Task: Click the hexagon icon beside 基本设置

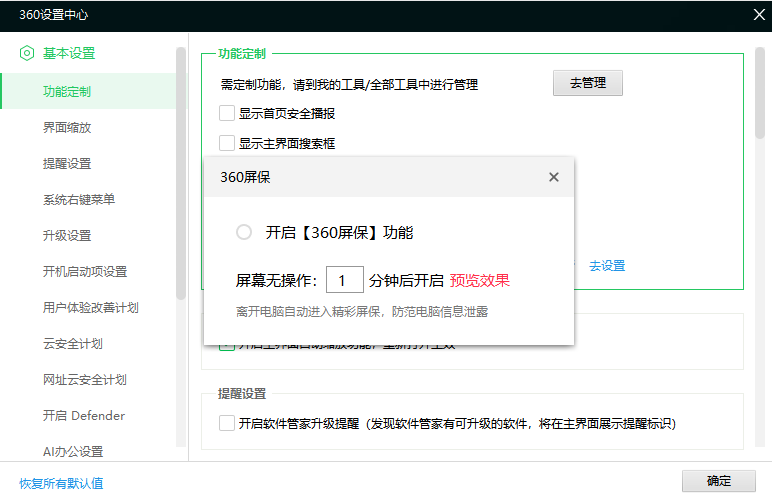Action: tap(27, 54)
